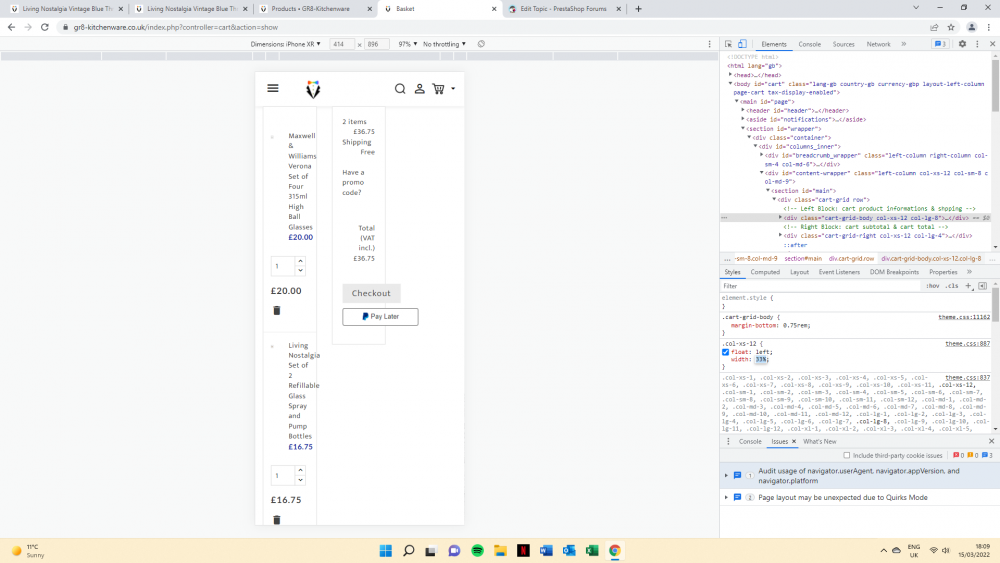1000x563 pixels.
Task: Click the Checkout button
Action: tap(371, 293)
